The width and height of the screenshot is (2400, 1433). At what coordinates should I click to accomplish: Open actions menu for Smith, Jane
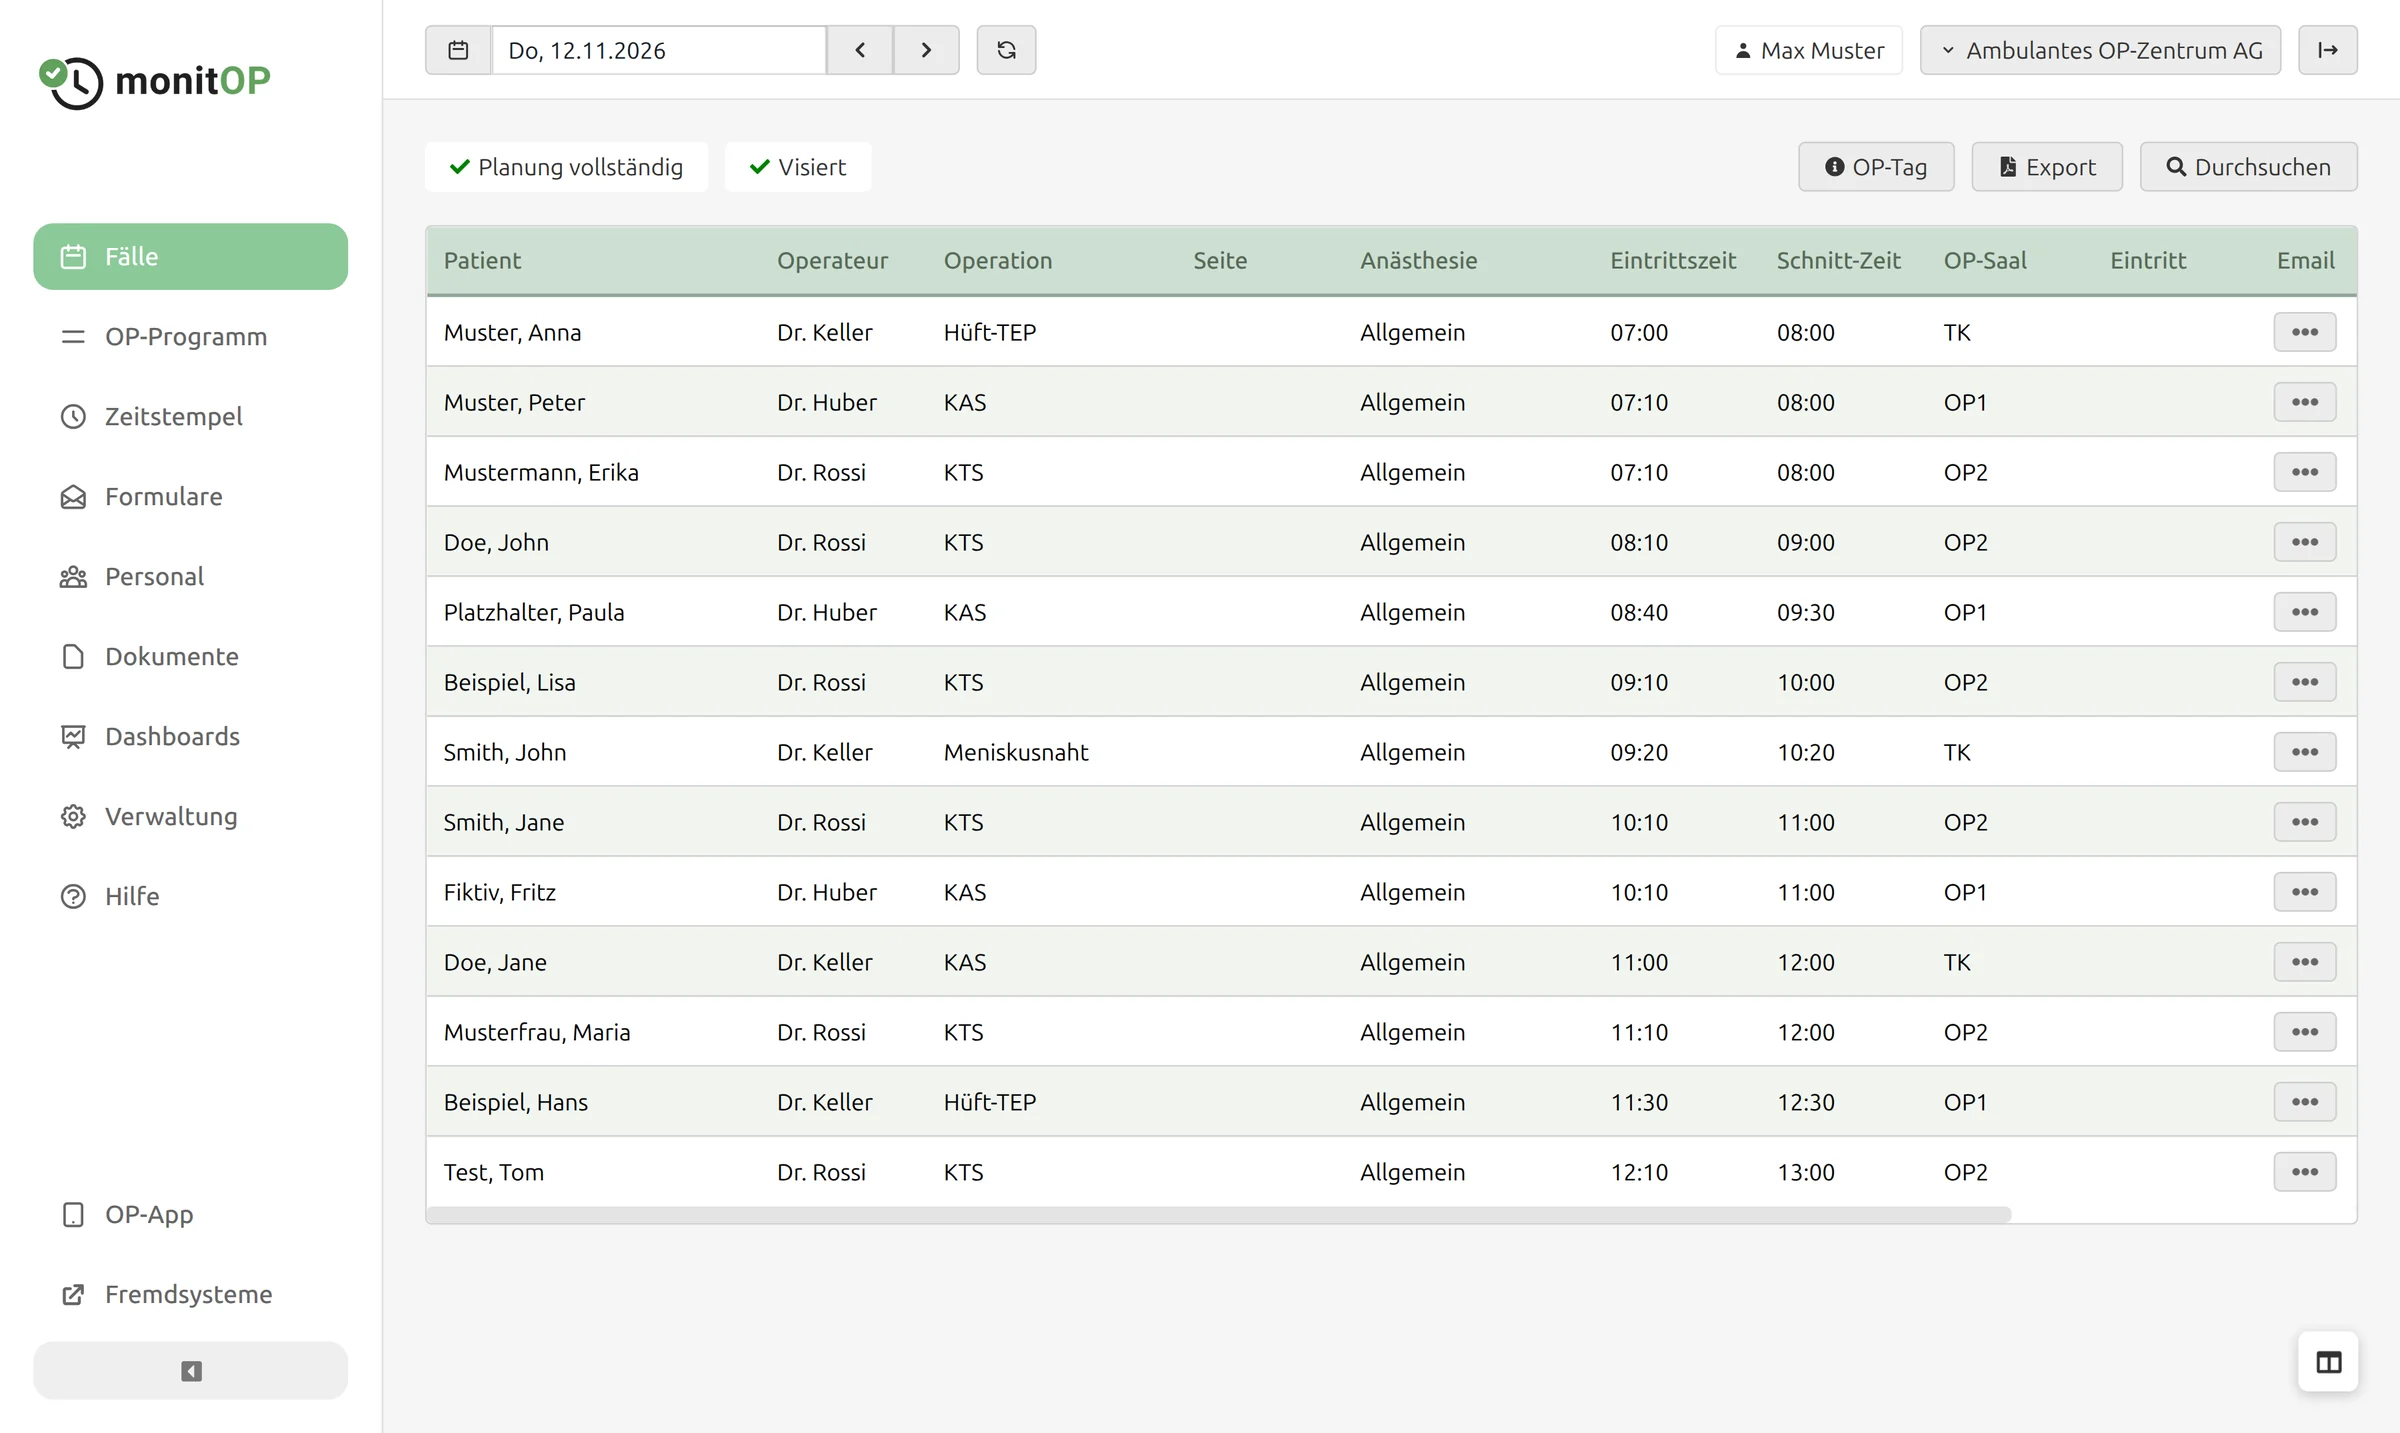pos(2305,822)
